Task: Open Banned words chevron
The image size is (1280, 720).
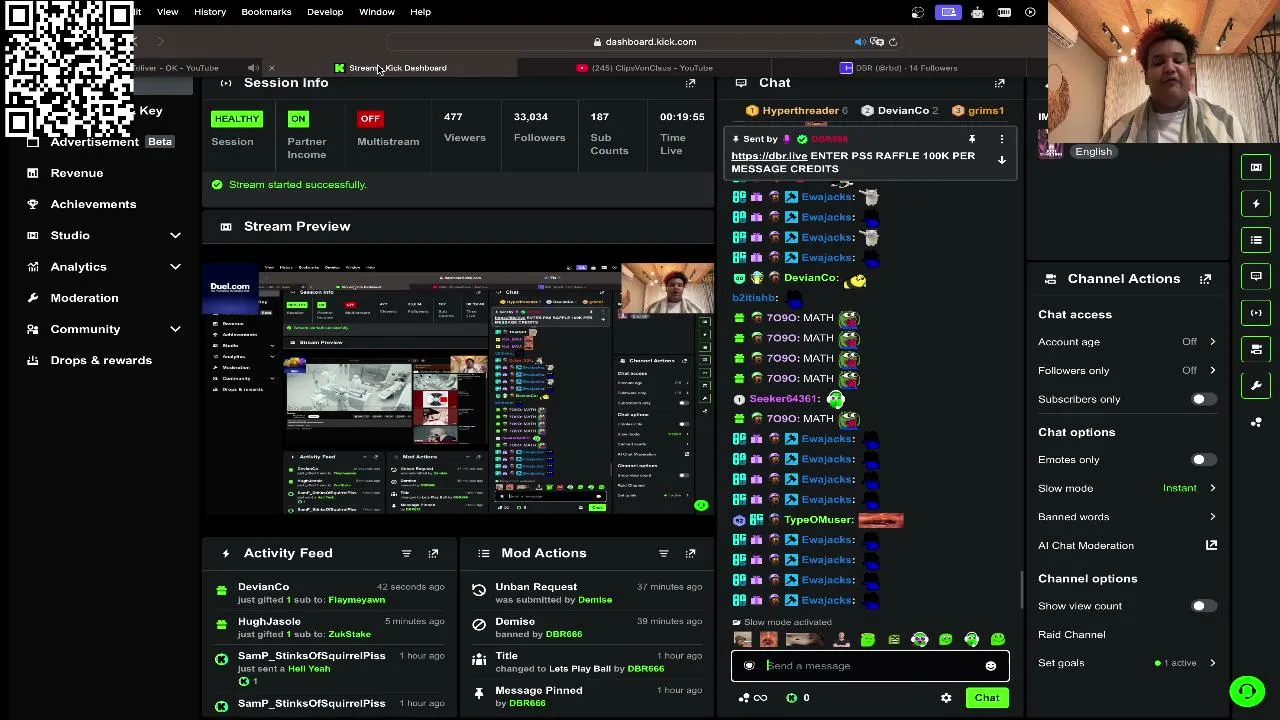Action: pos(1212,517)
